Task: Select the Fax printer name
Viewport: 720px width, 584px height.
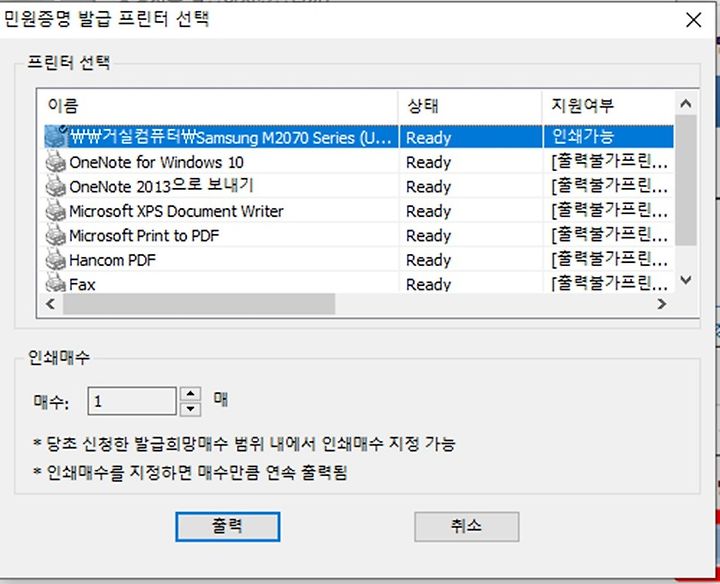Action: click(82, 284)
